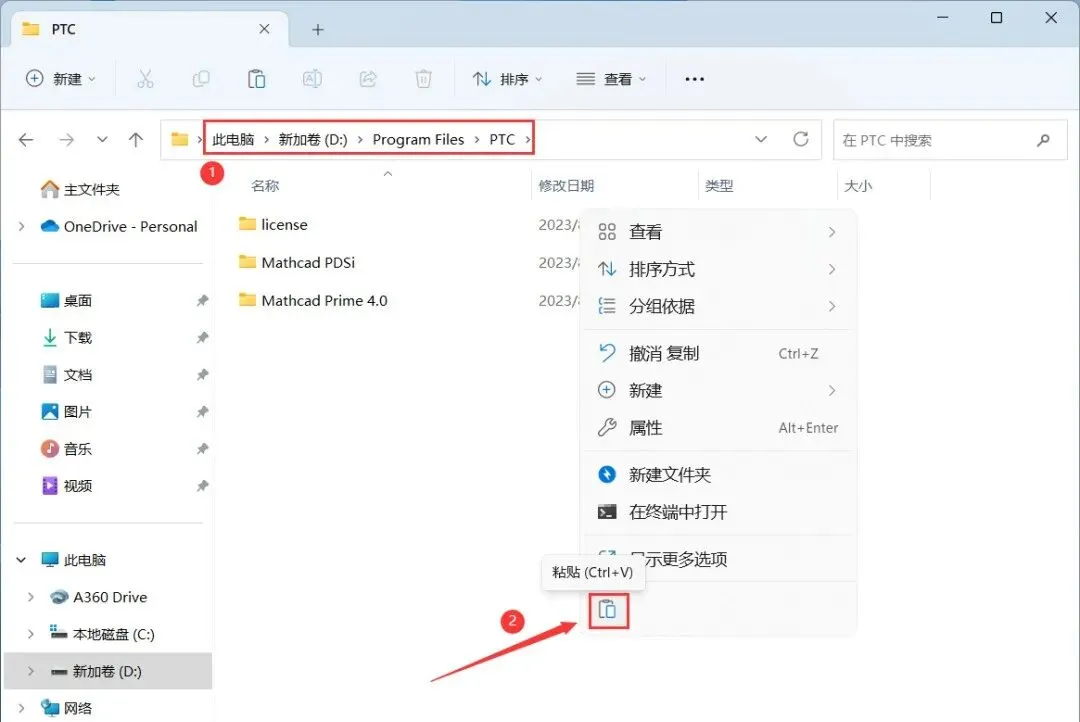Sort by Name (名称) column header

[265, 186]
